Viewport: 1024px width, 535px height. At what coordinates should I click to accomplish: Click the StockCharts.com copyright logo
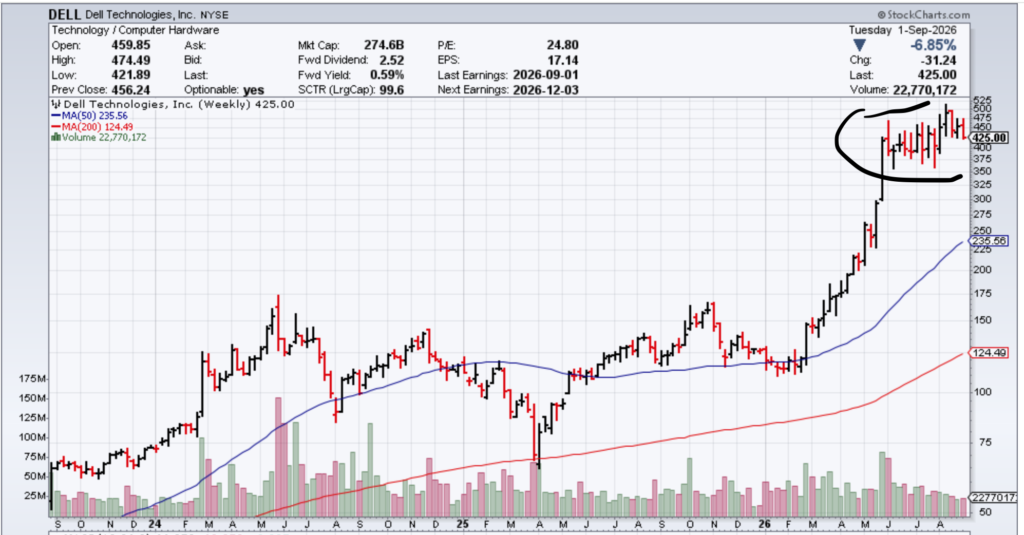pos(923,14)
